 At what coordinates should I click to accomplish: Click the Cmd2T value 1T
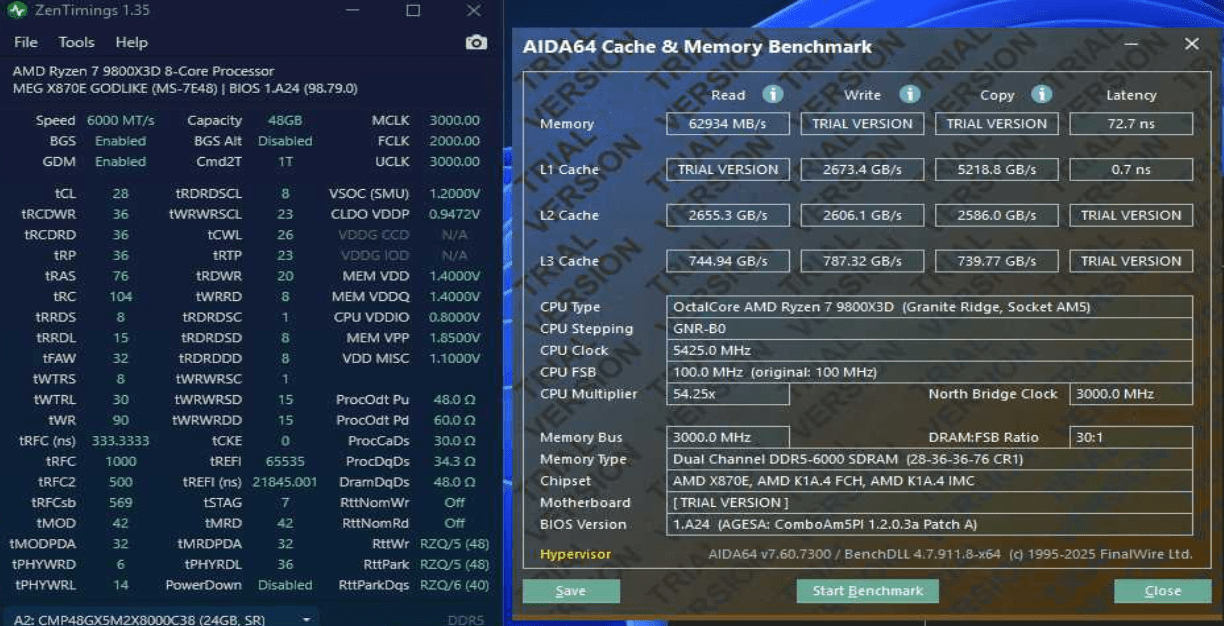pyautogui.click(x=285, y=161)
